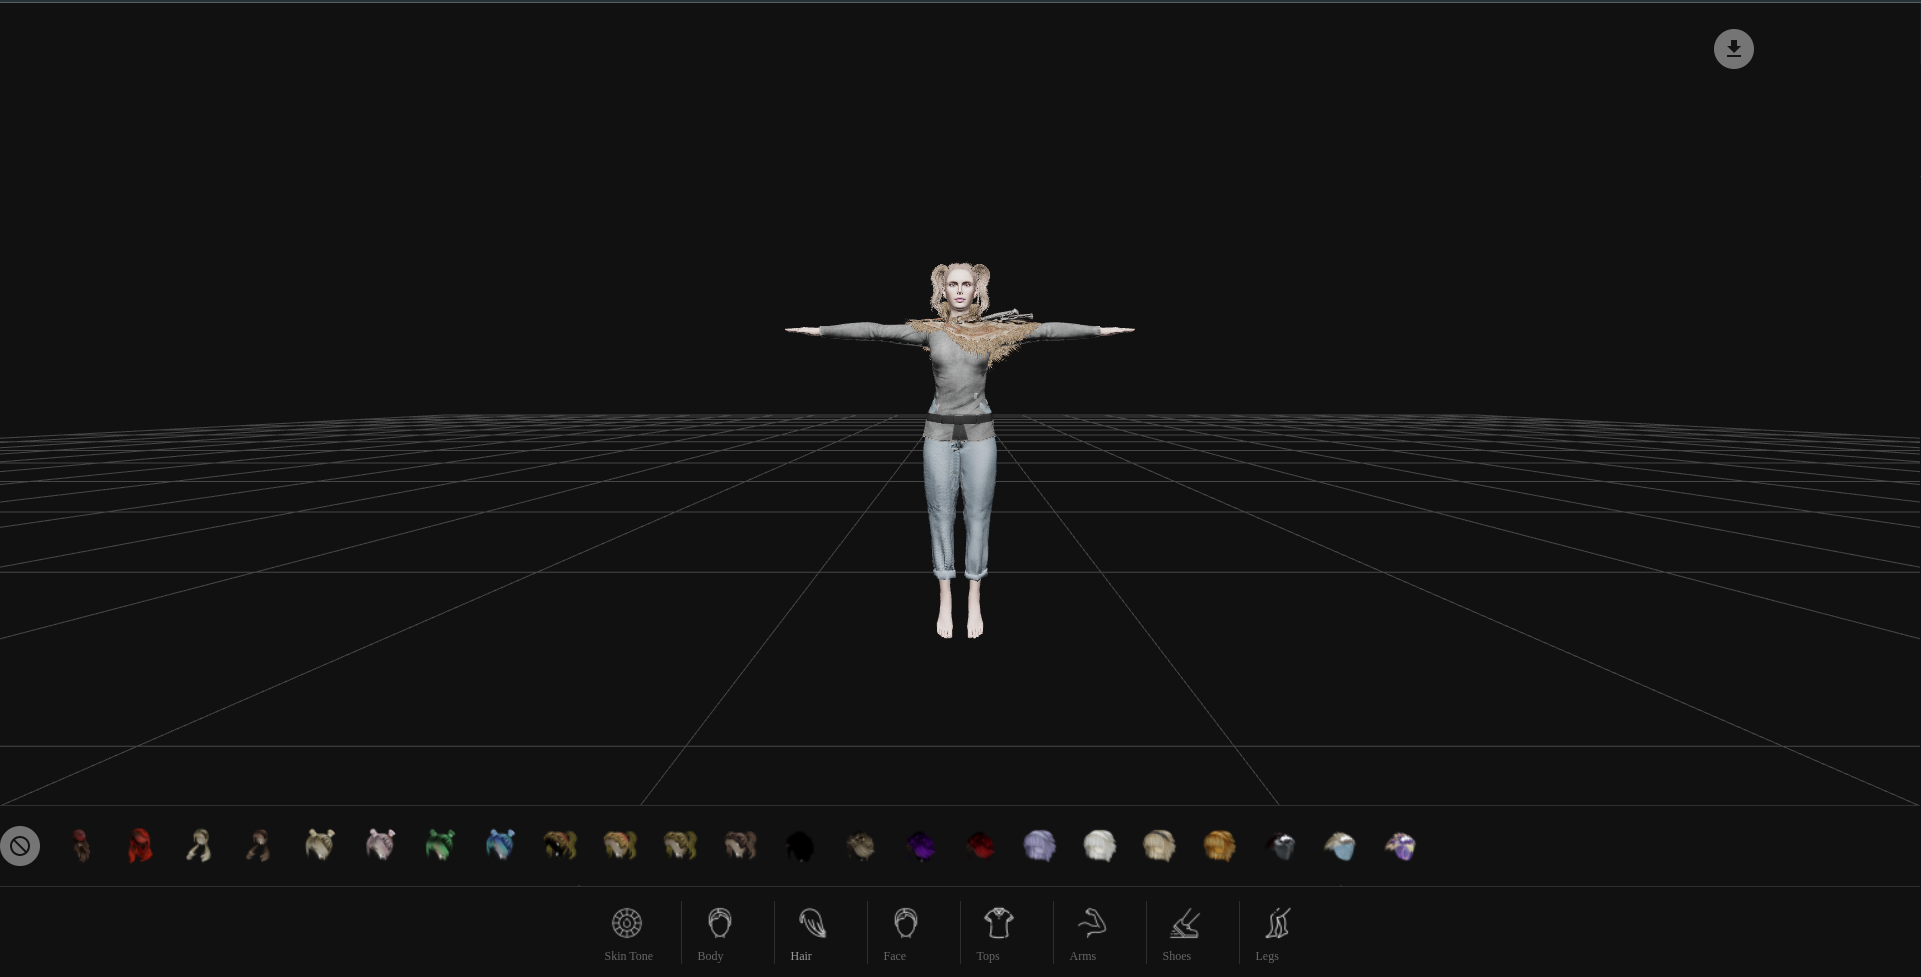Choose the dark red hairstyle swatch

(x=979, y=845)
